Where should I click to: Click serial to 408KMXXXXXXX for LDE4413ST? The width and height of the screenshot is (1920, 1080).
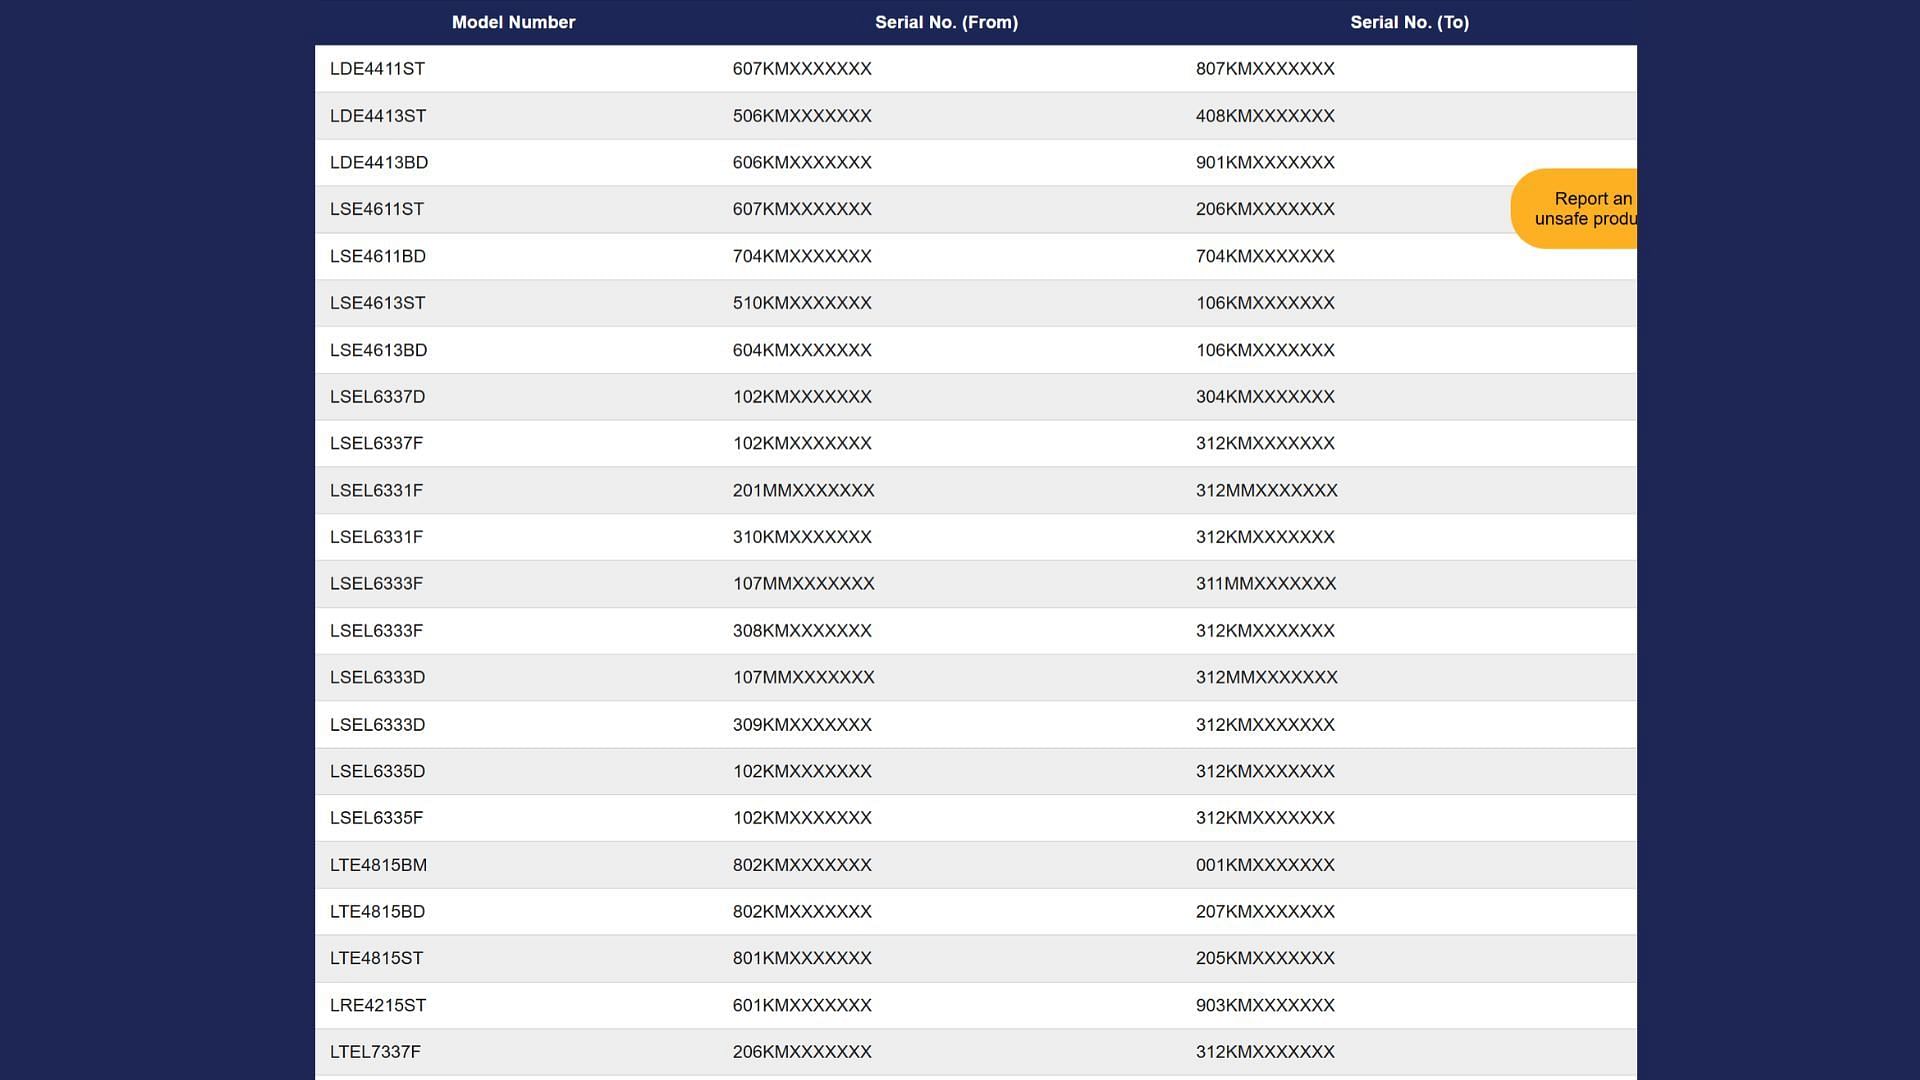(x=1265, y=116)
